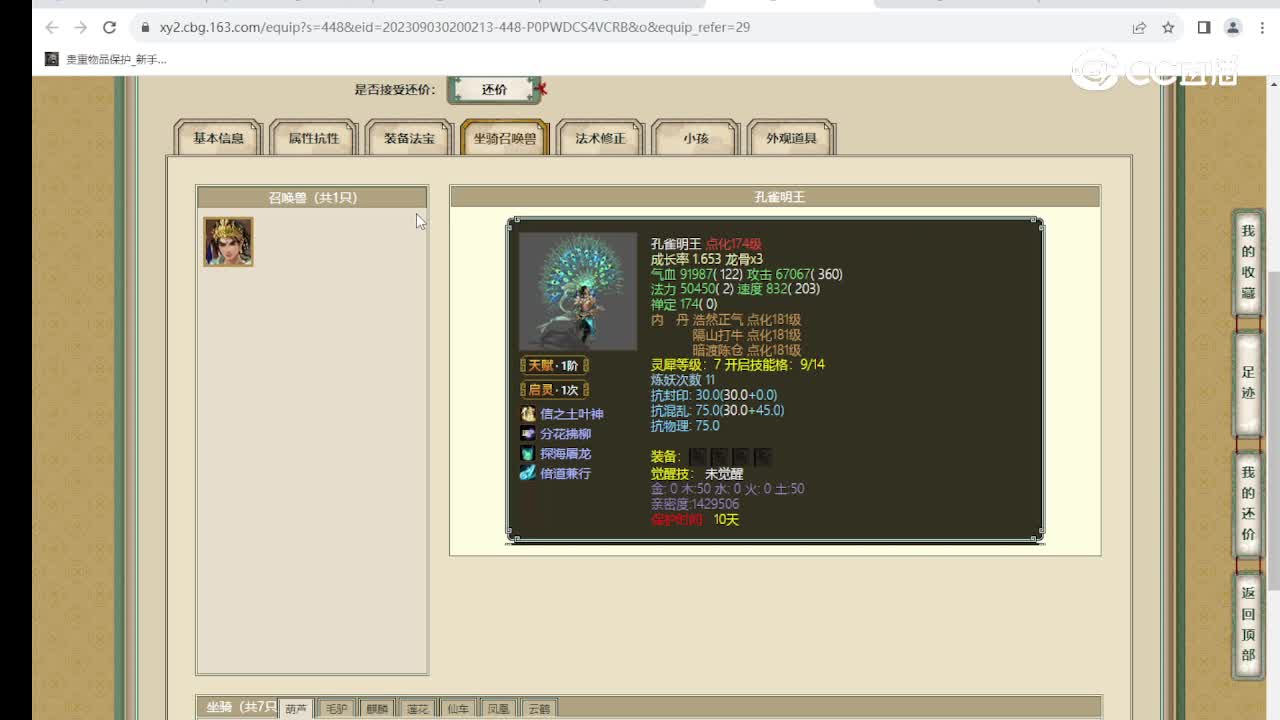The width and height of the screenshot is (1280, 720).
Task: Click the browser back arrow
Action: click(x=52, y=27)
